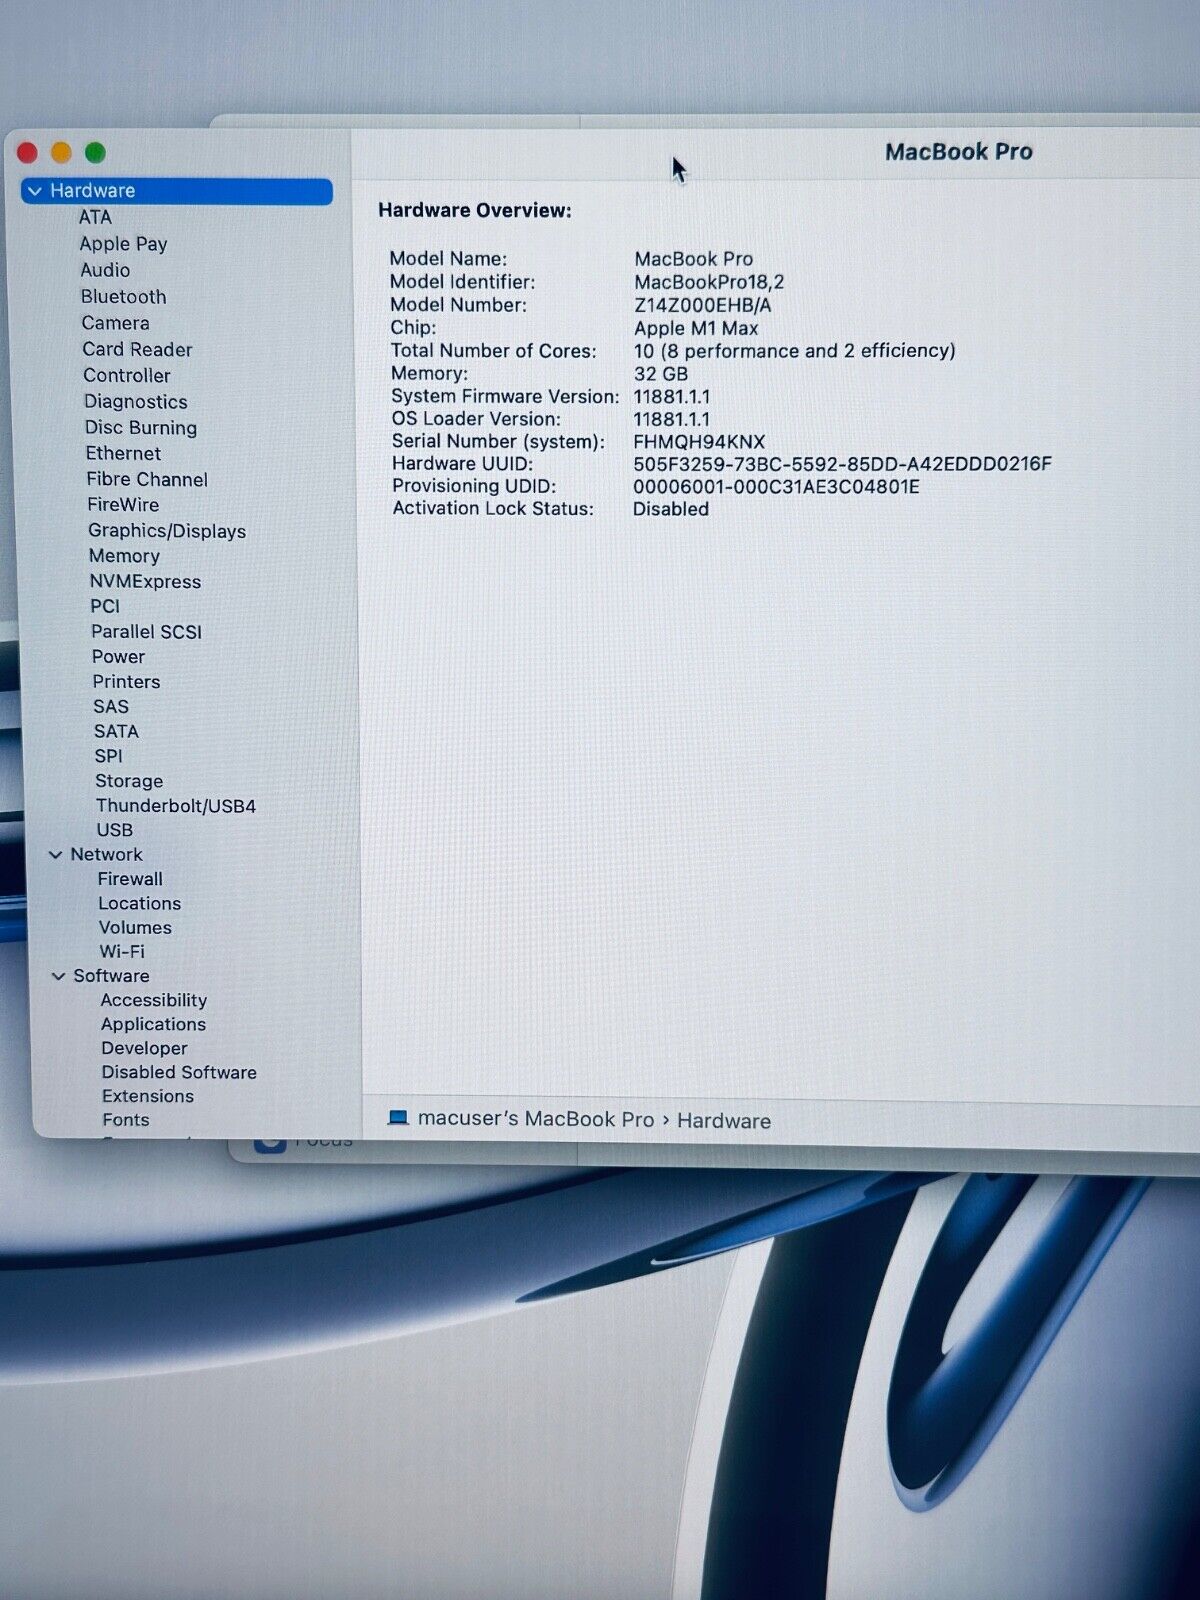Select the Software category label
This screenshot has height=1600, width=1200.
(x=111, y=976)
